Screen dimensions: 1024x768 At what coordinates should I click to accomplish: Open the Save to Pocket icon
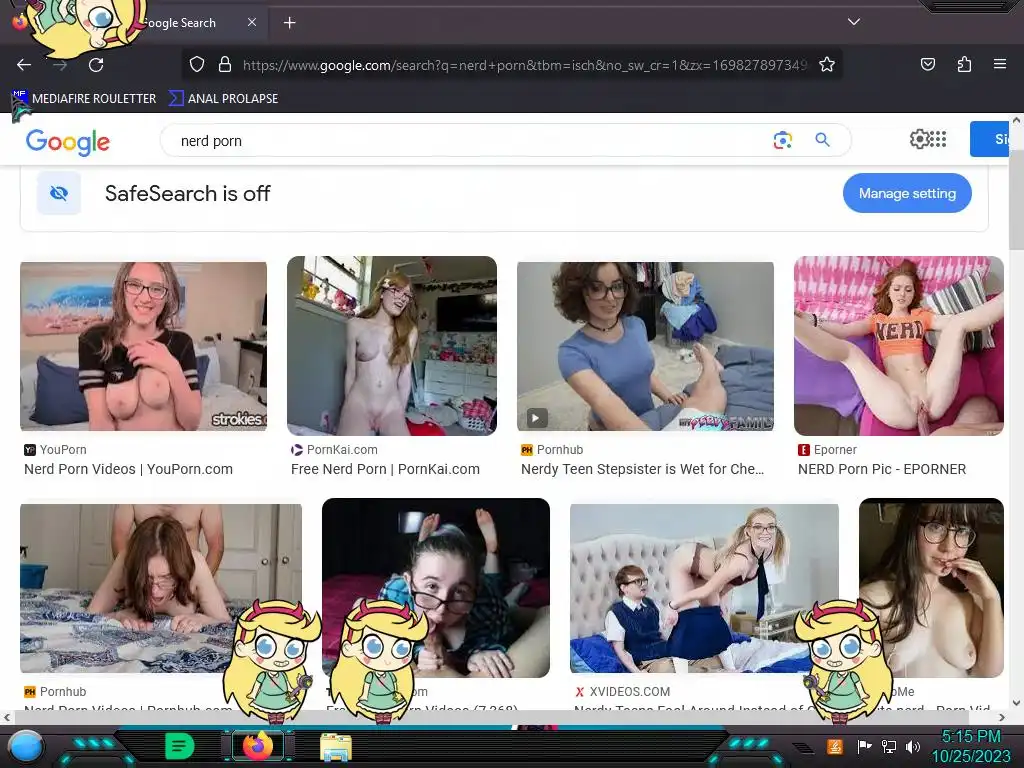pyautogui.click(x=927, y=64)
